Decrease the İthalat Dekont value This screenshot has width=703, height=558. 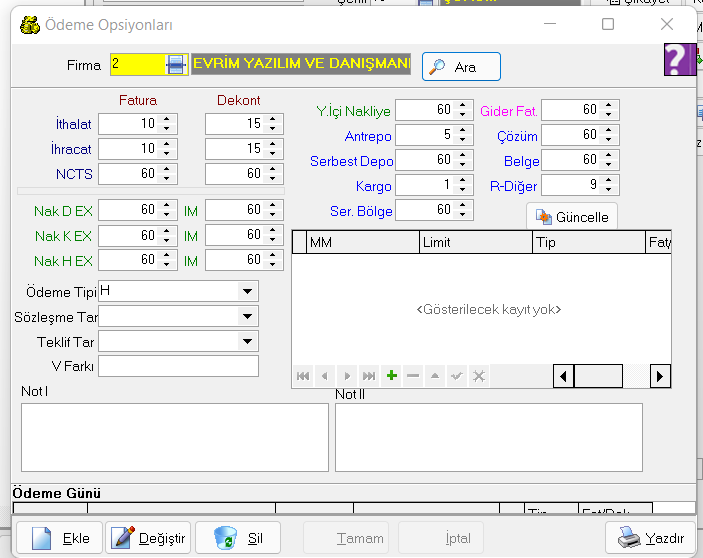(273, 129)
